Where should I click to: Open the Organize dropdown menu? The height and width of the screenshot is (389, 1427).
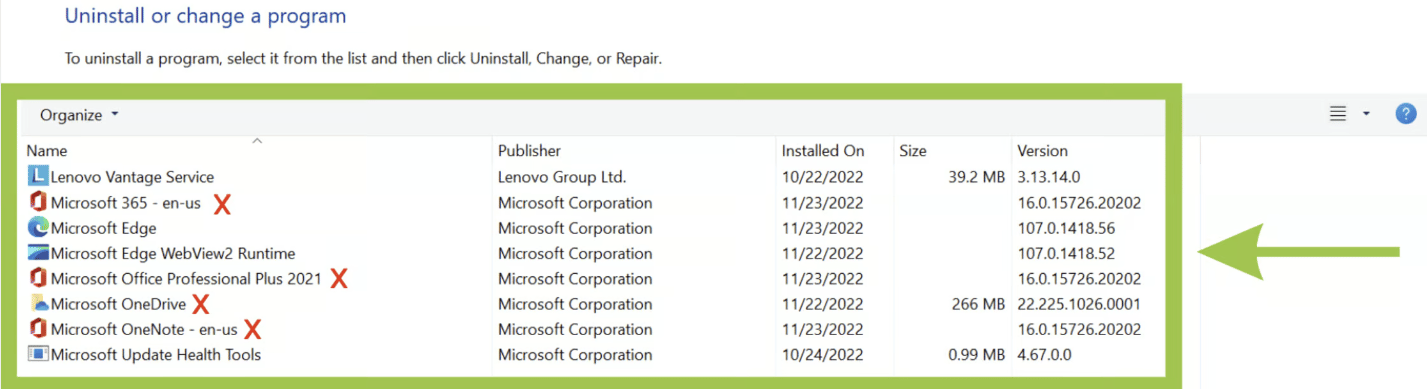pyautogui.click(x=79, y=115)
